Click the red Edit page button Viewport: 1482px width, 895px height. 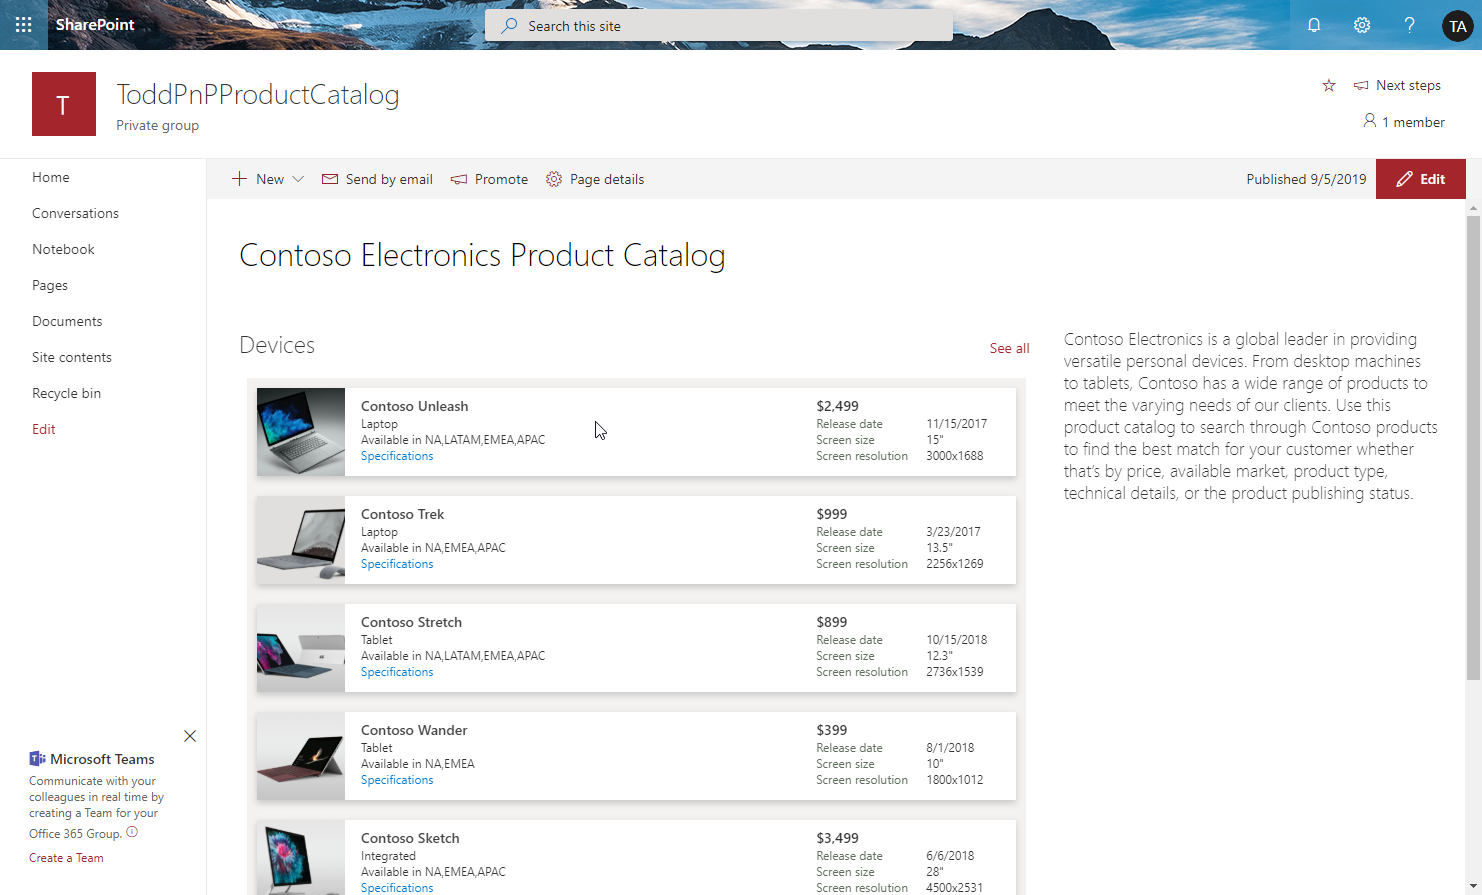pos(1421,179)
